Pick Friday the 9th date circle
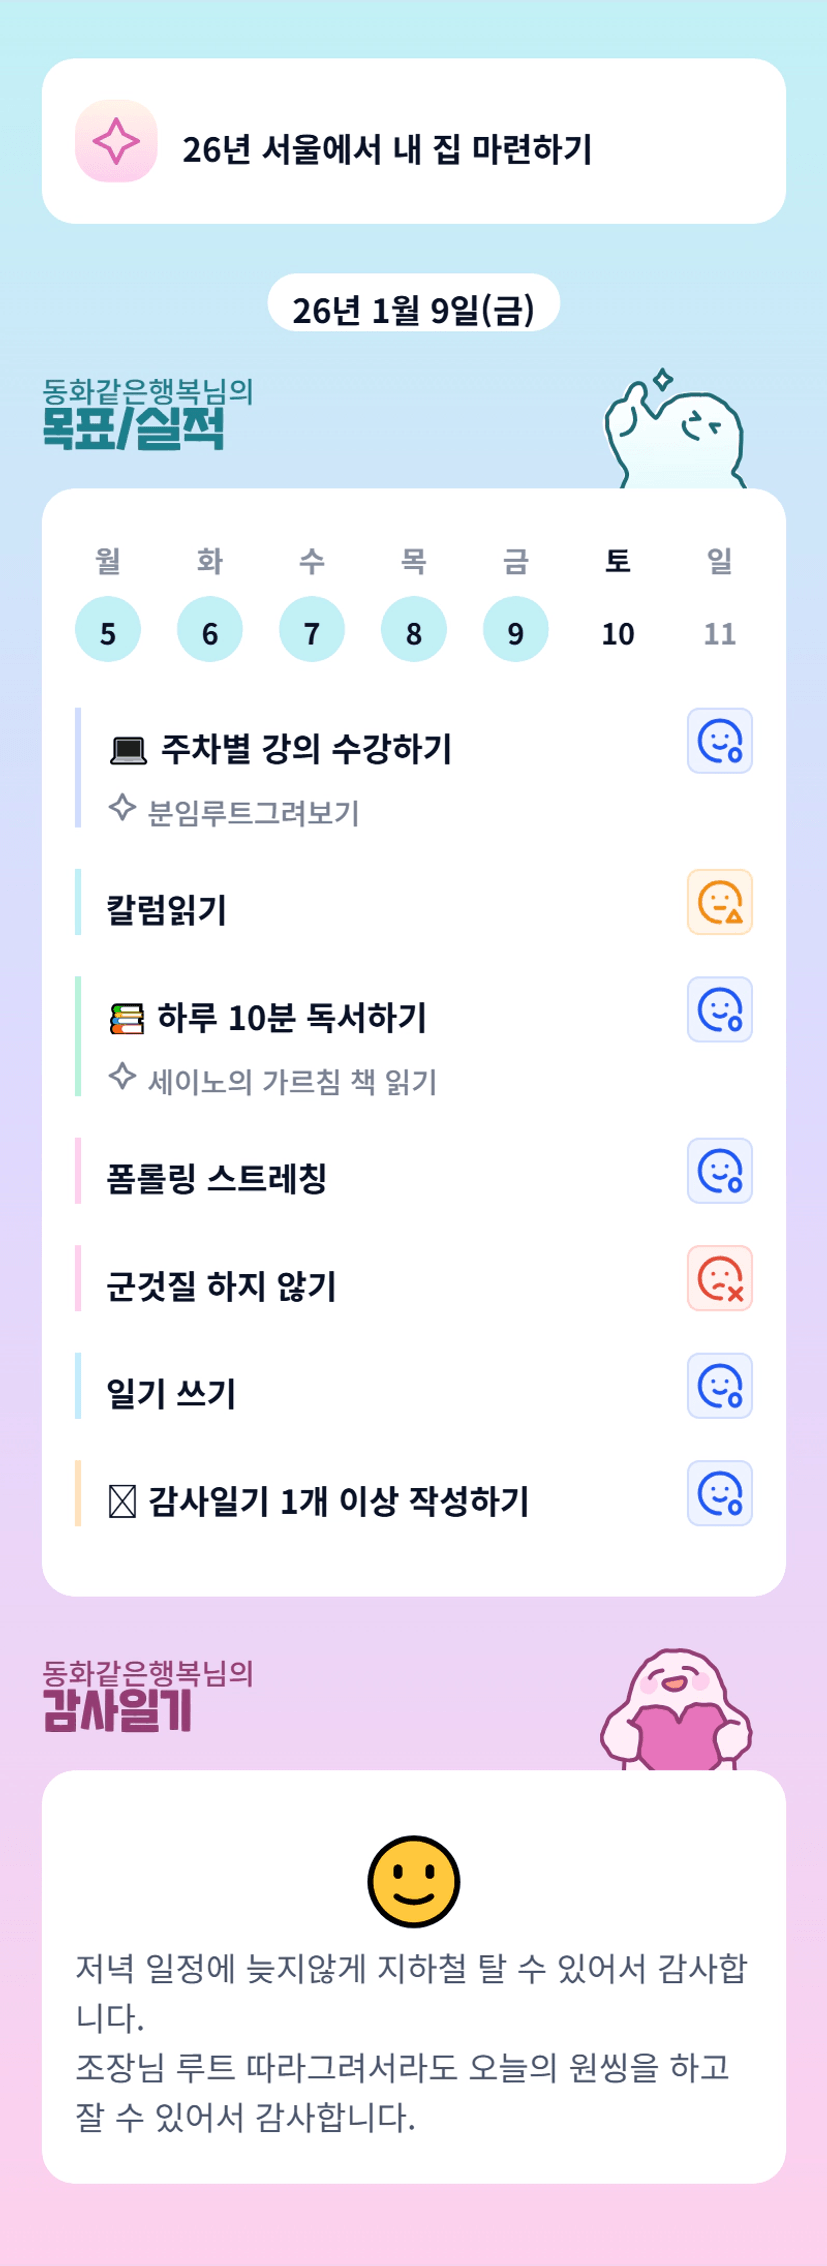The width and height of the screenshot is (827, 2266). click(516, 631)
